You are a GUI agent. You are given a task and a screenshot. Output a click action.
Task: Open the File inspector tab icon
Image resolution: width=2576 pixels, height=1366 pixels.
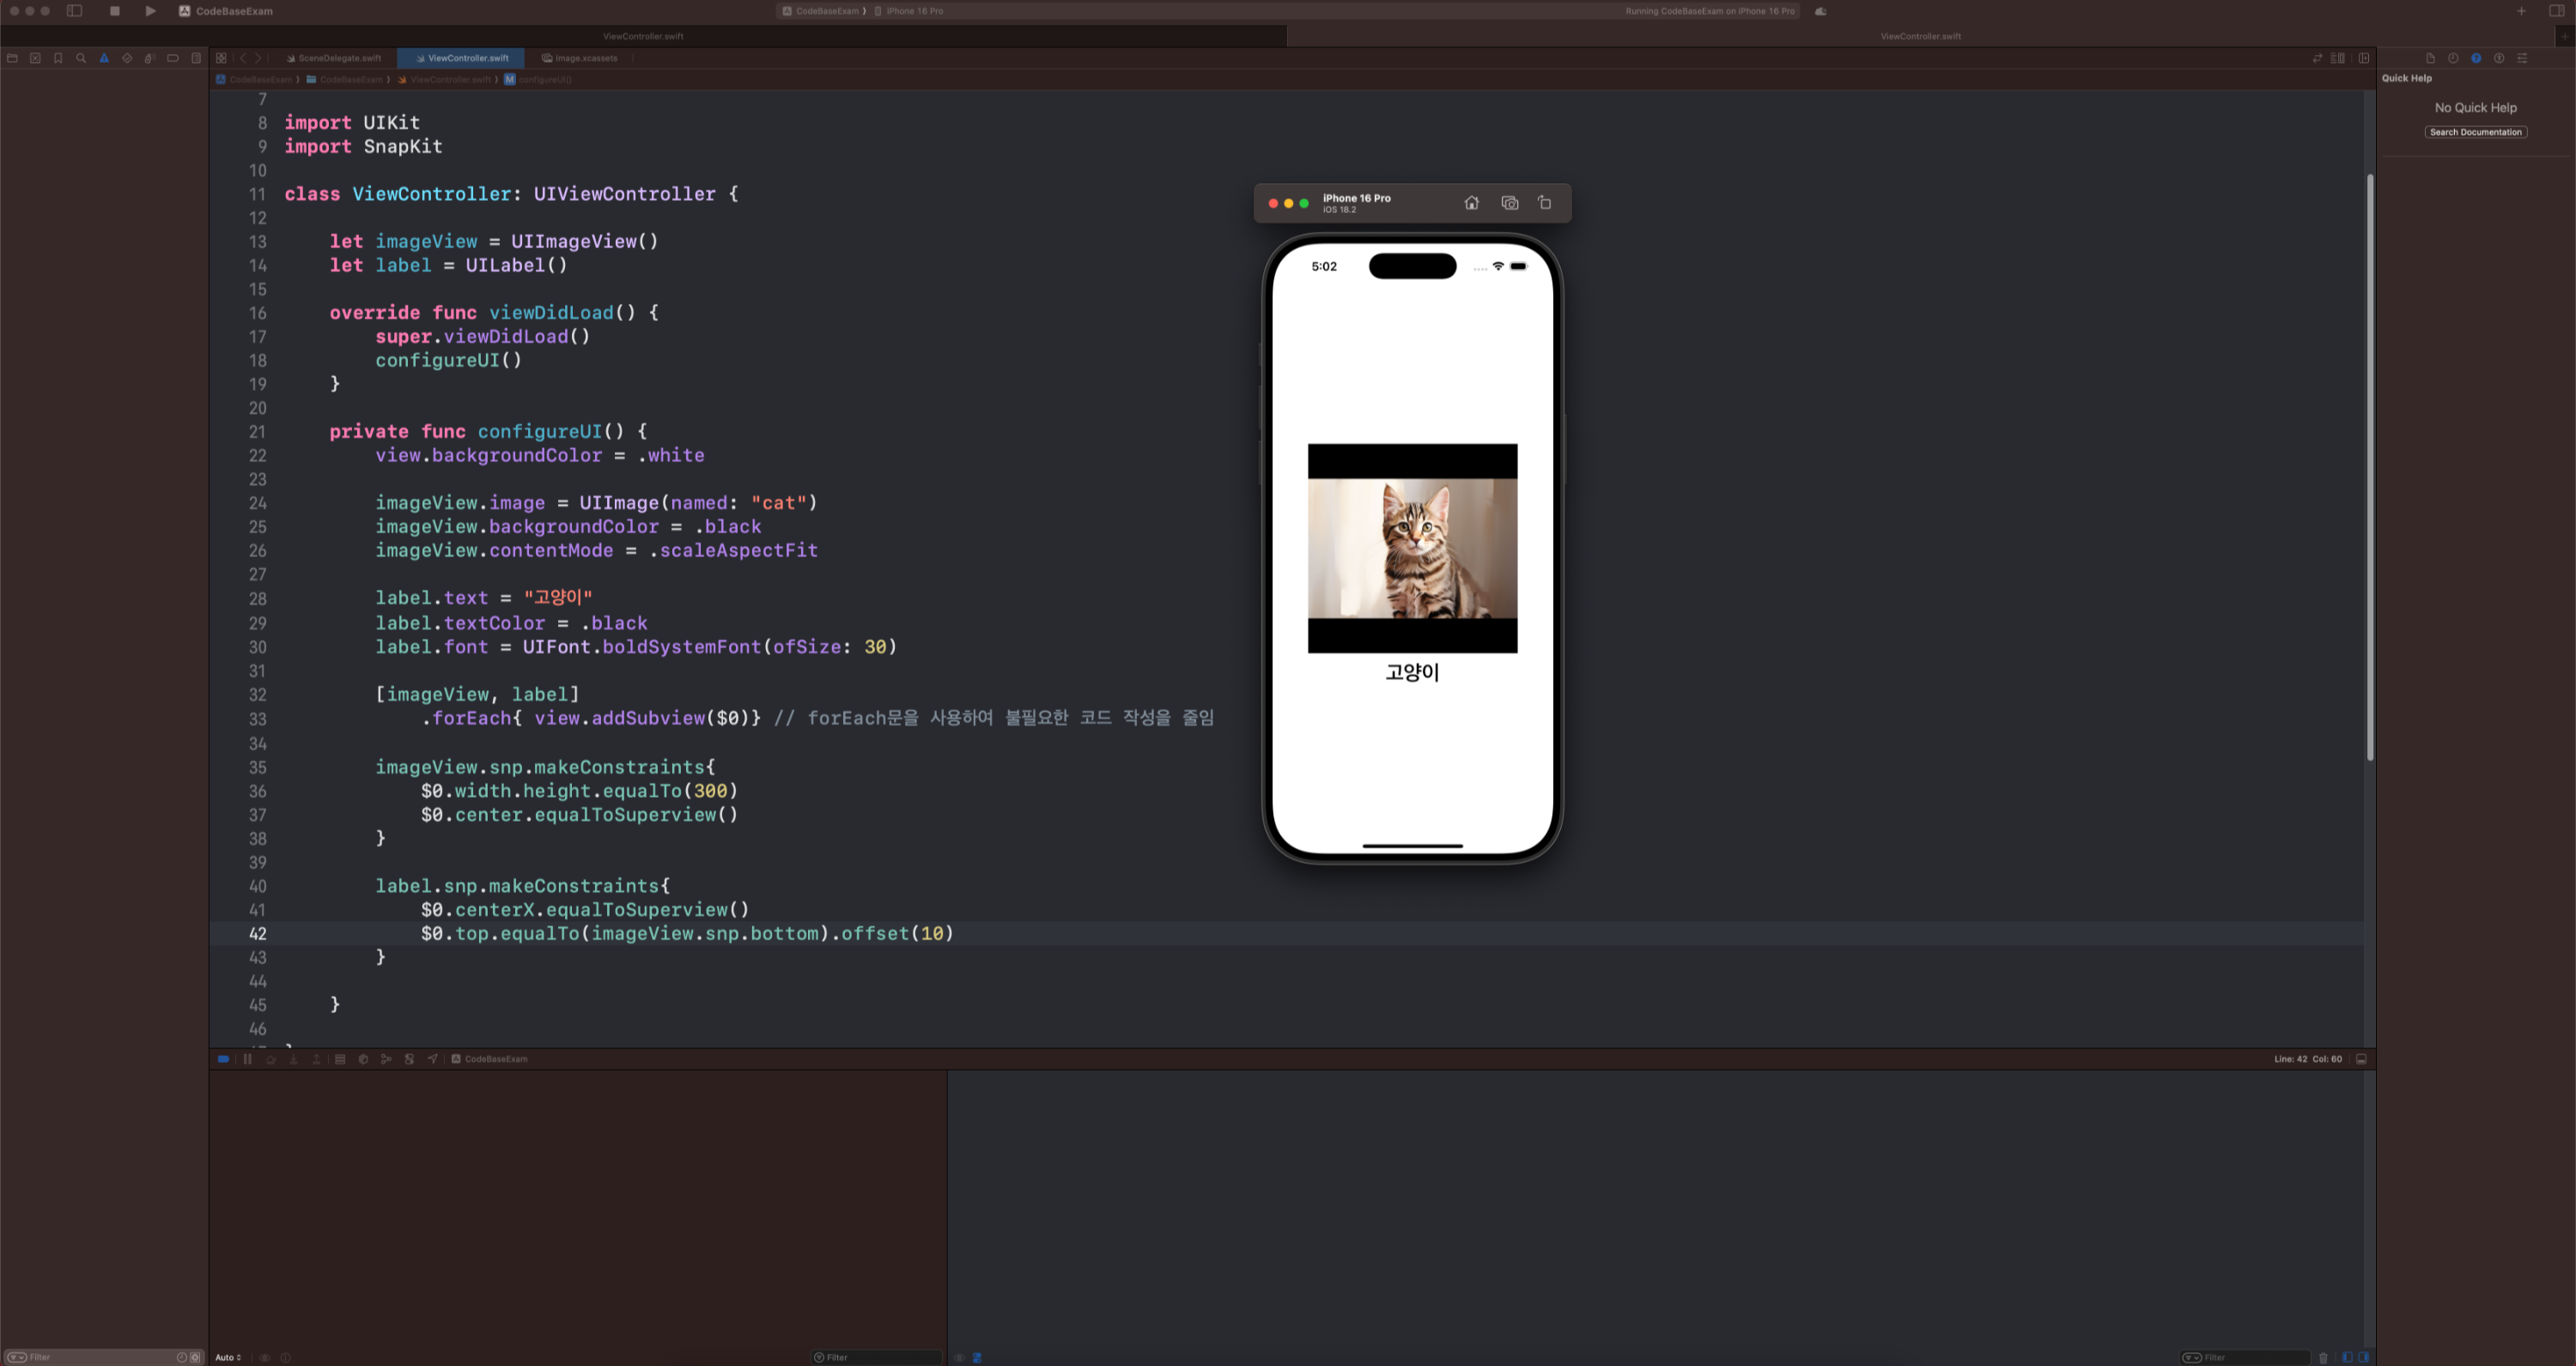click(x=2430, y=58)
